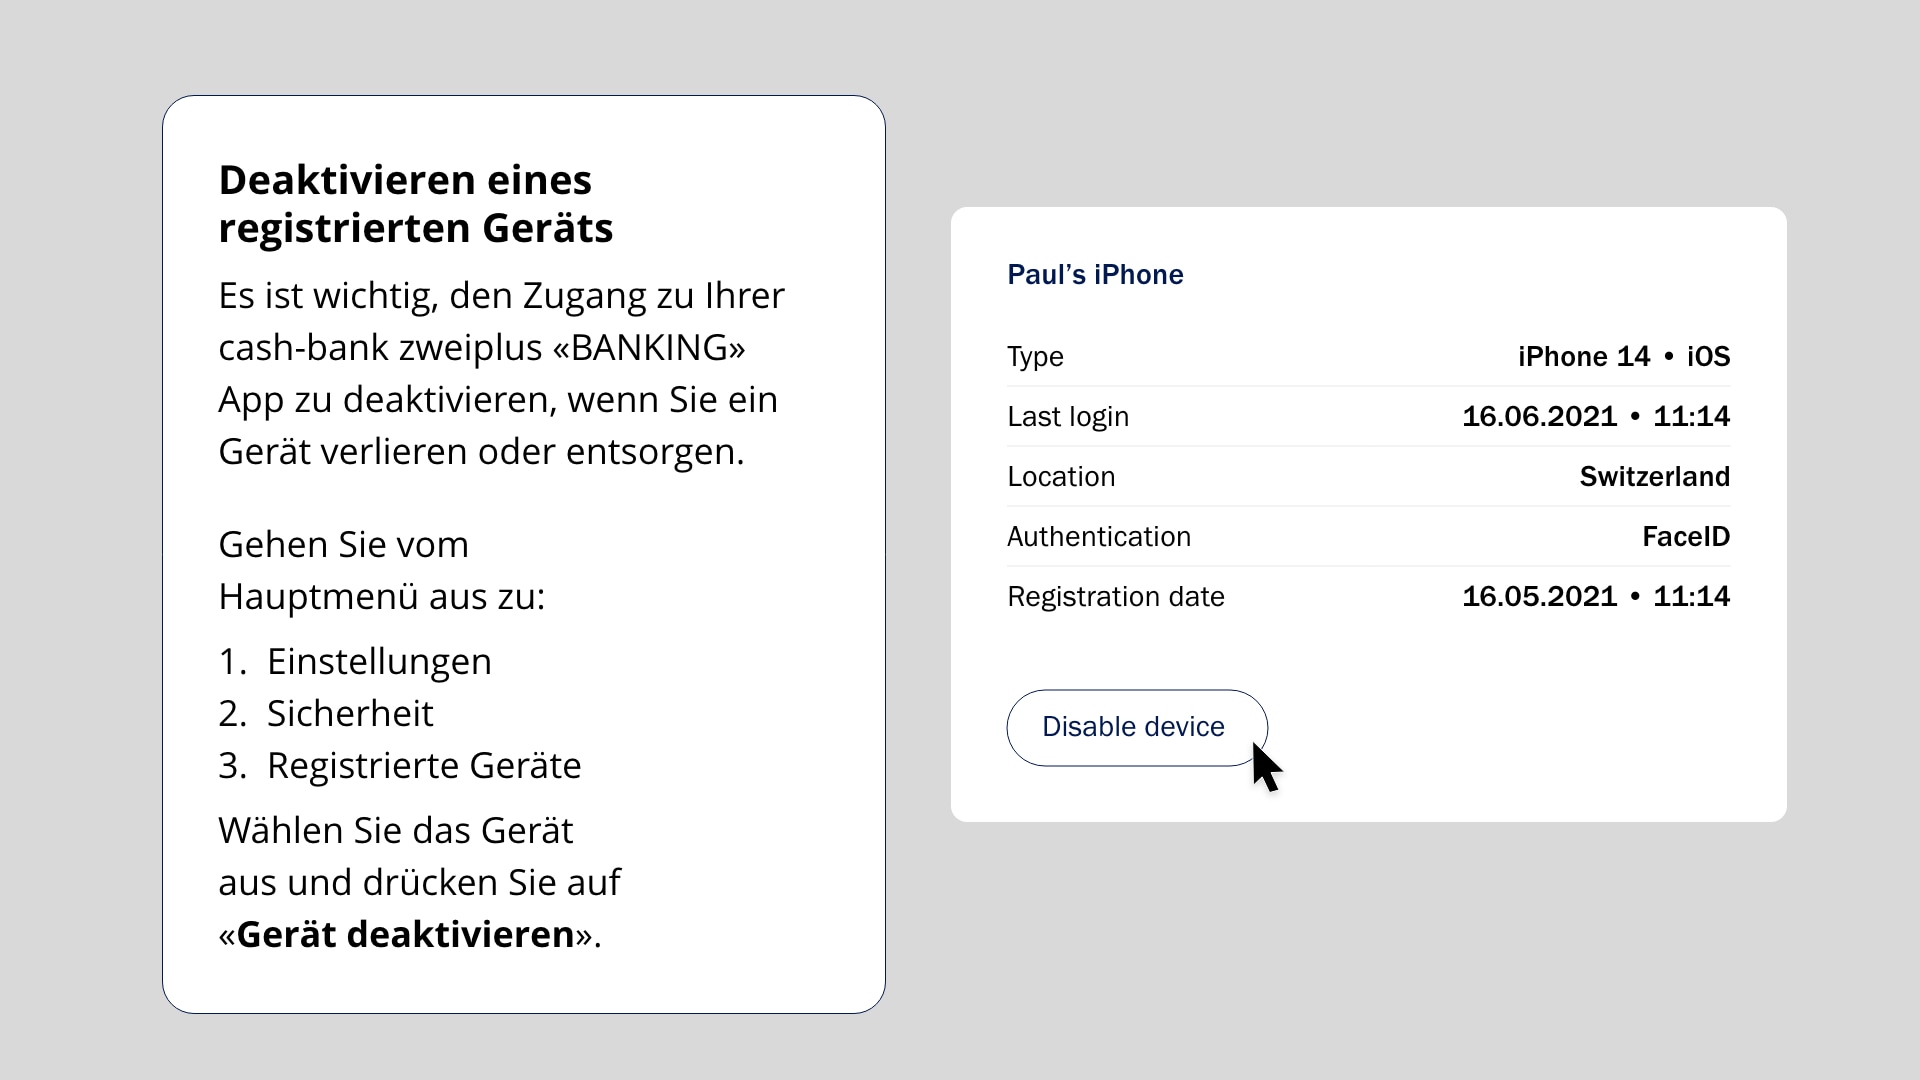
Task: Select the Switzerland location value
Action: [x=1655, y=477]
